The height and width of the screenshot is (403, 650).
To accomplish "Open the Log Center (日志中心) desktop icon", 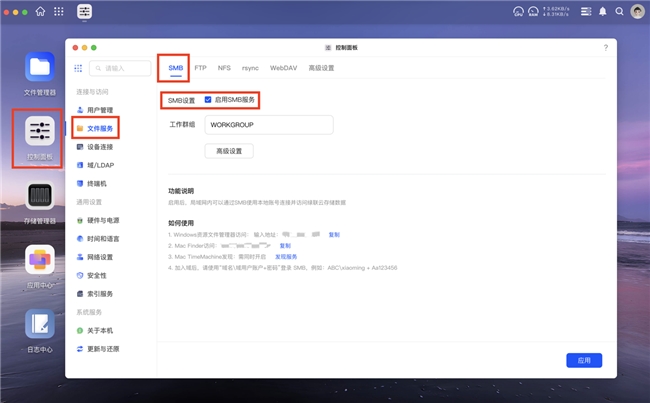I will (40, 324).
